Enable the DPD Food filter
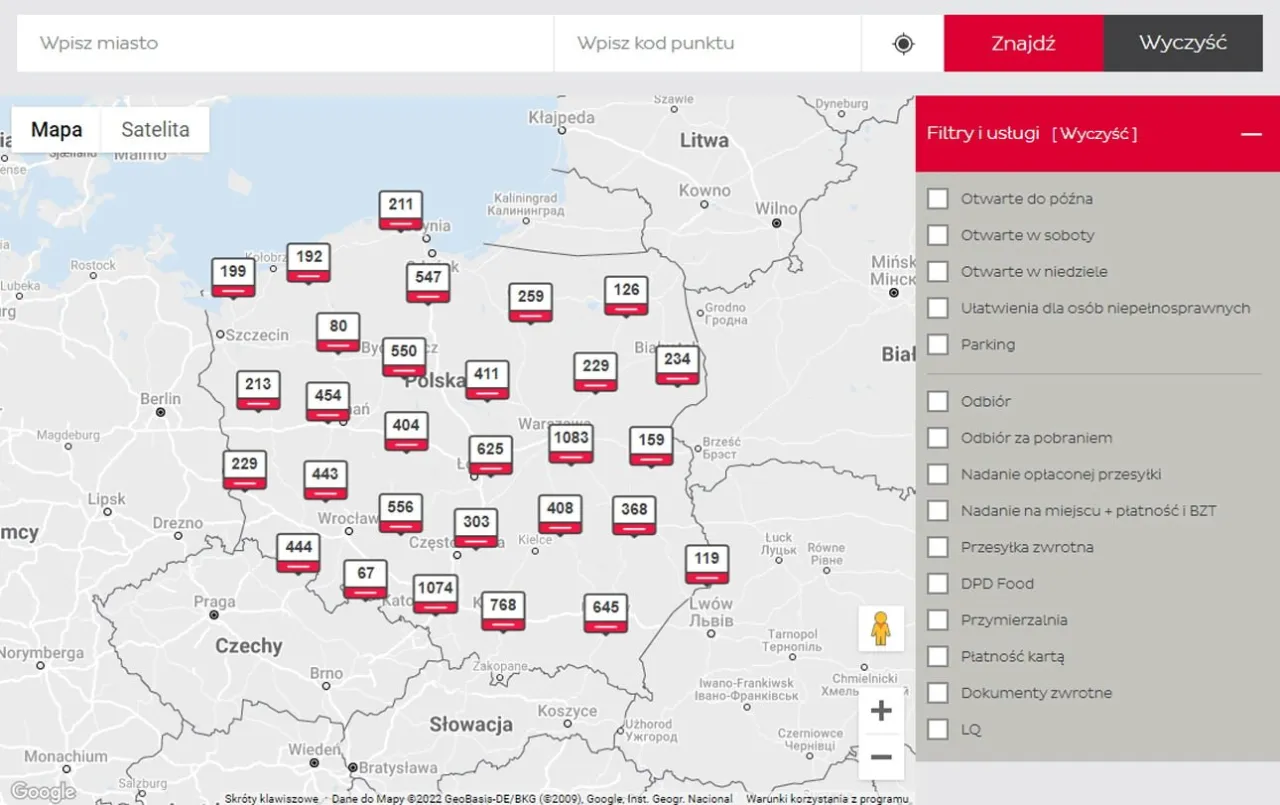Viewport: 1280px width, 805px height. click(937, 583)
